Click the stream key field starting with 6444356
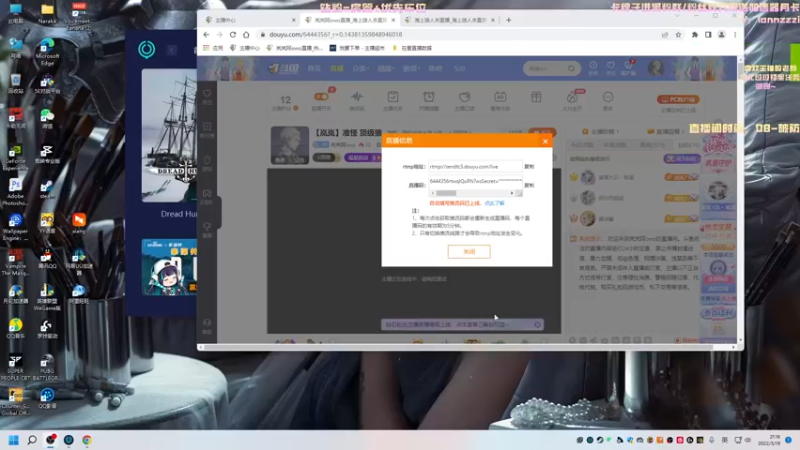This screenshot has width=800, height=450. tap(475, 181)
